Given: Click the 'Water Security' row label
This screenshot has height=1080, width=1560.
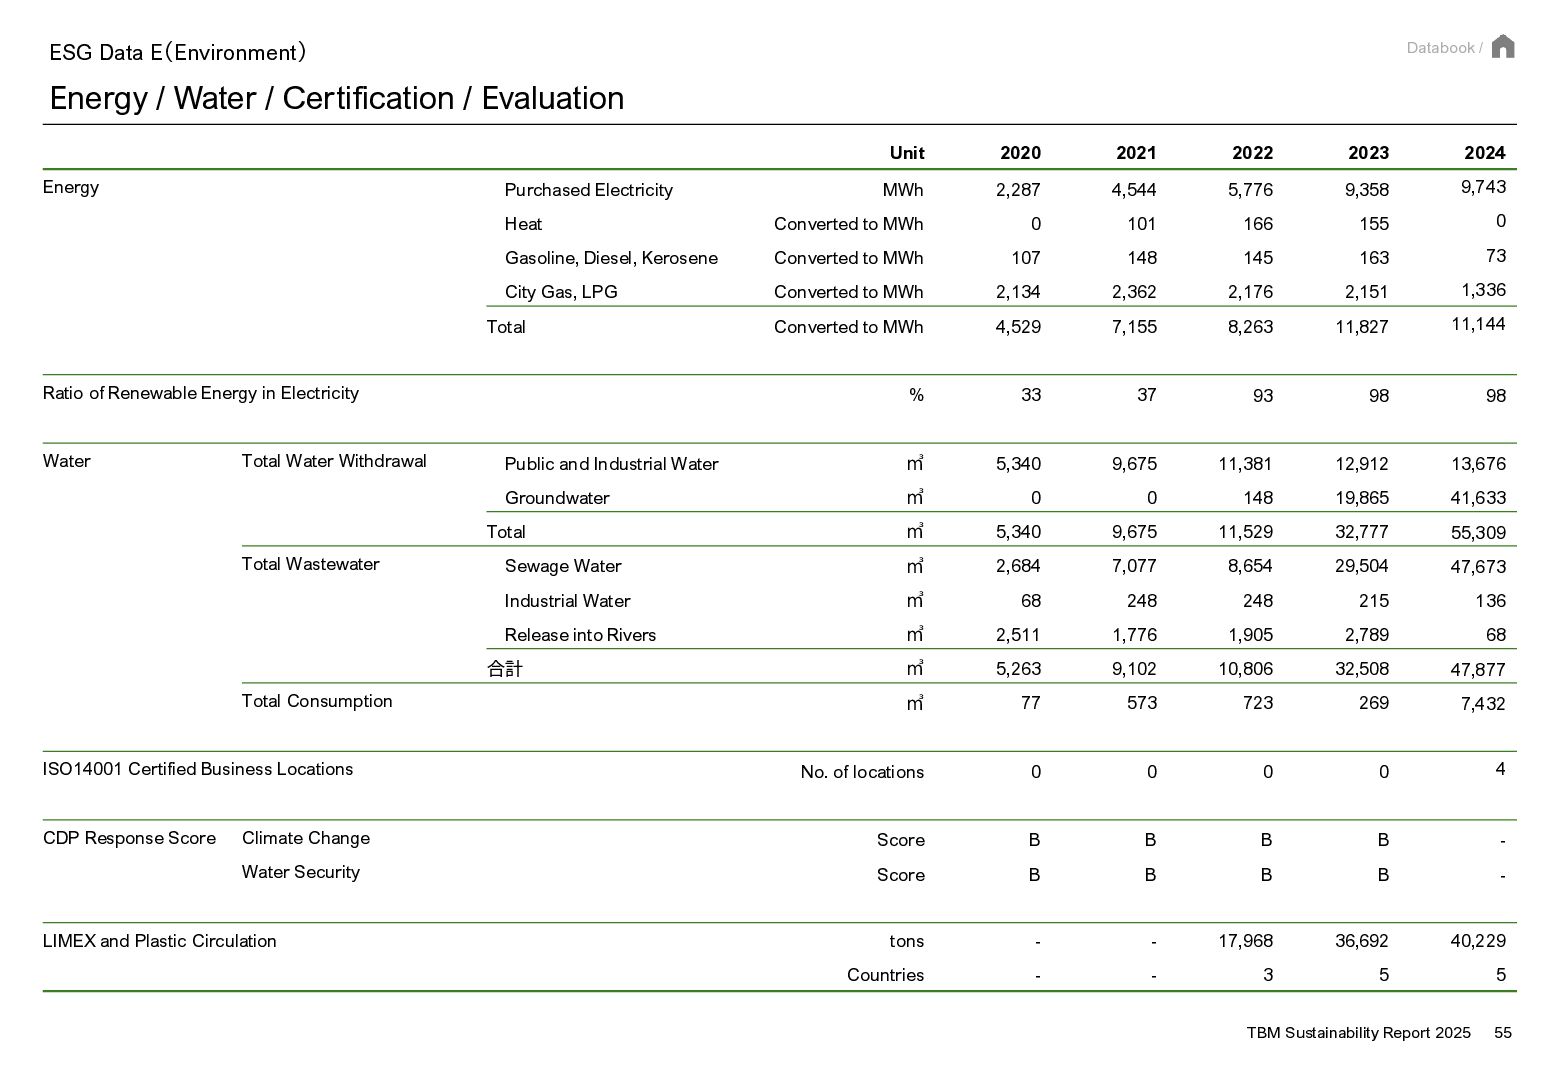Looking at the screenshot, I should pyautogui.click(x=301, y=872).
